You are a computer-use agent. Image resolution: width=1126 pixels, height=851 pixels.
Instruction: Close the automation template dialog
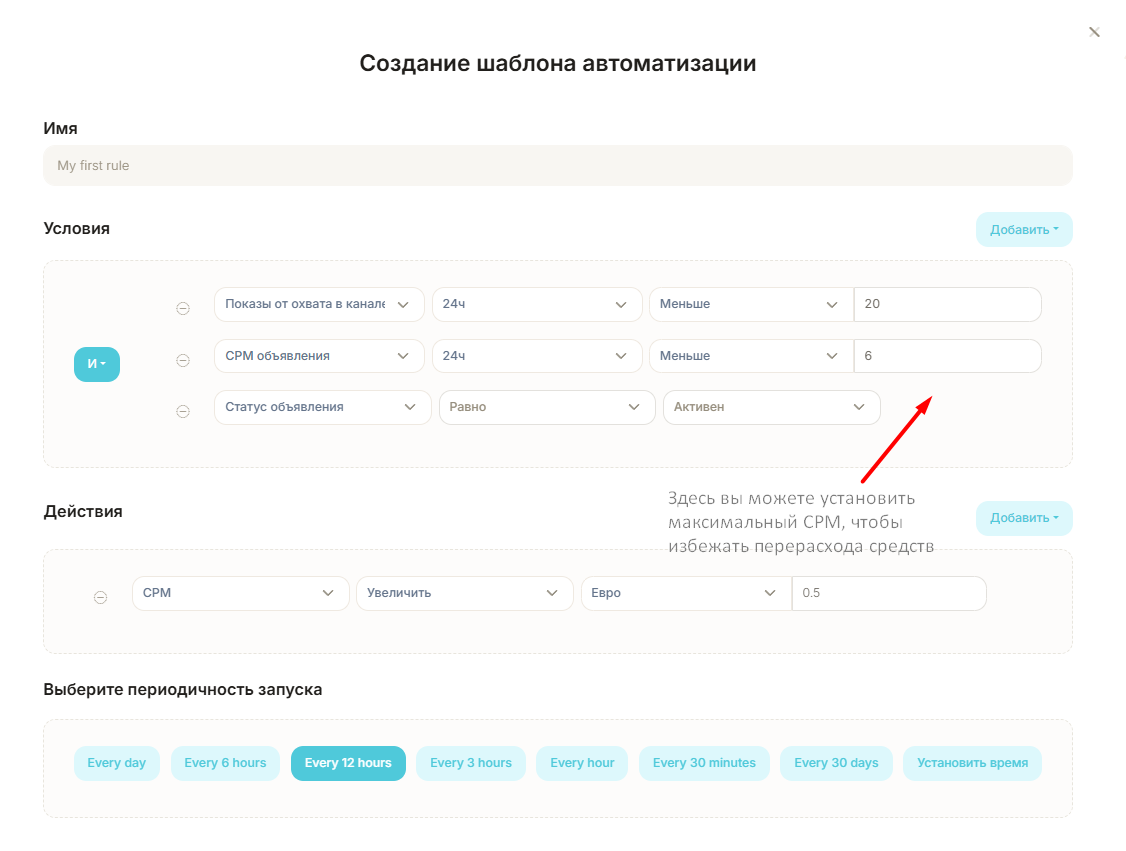(x=1094, y=32)
